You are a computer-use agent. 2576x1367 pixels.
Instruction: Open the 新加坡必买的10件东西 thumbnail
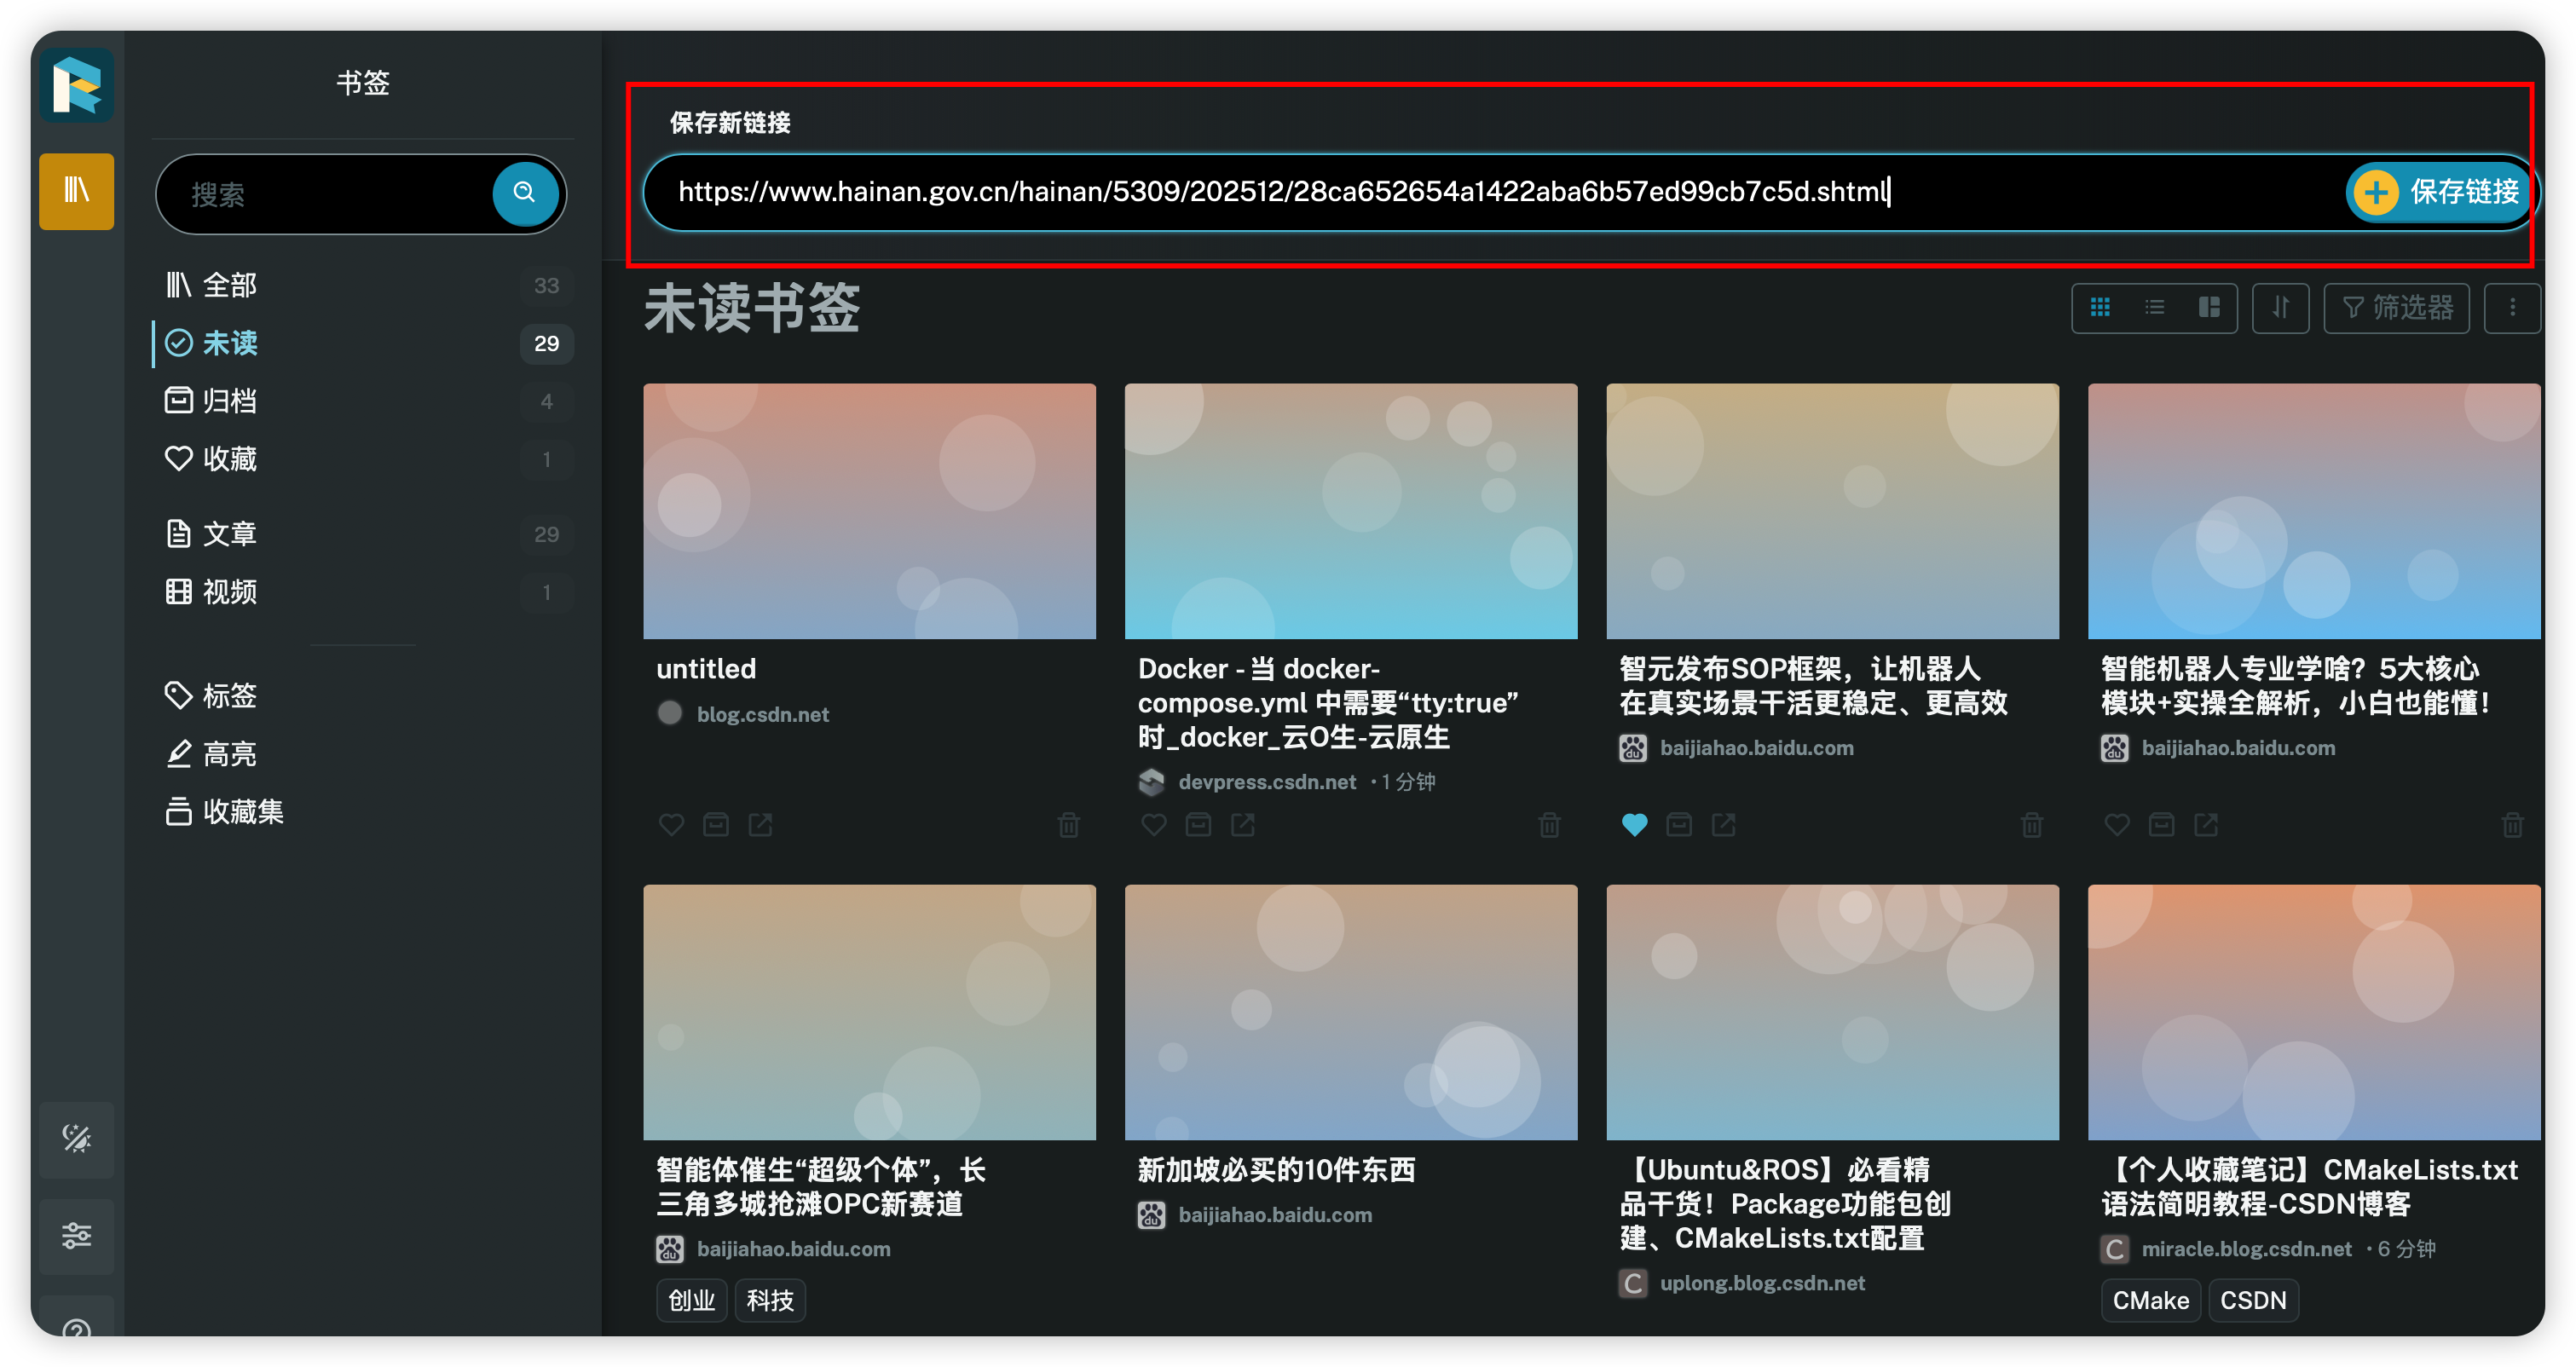click(x=1350, y=1011)
